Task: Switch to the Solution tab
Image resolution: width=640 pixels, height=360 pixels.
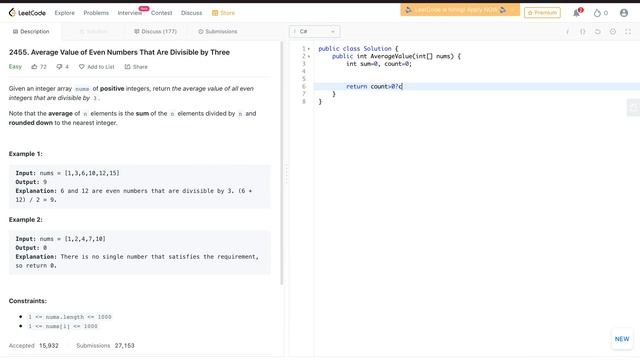Action: pyautogui.click(x=93, y=31)
